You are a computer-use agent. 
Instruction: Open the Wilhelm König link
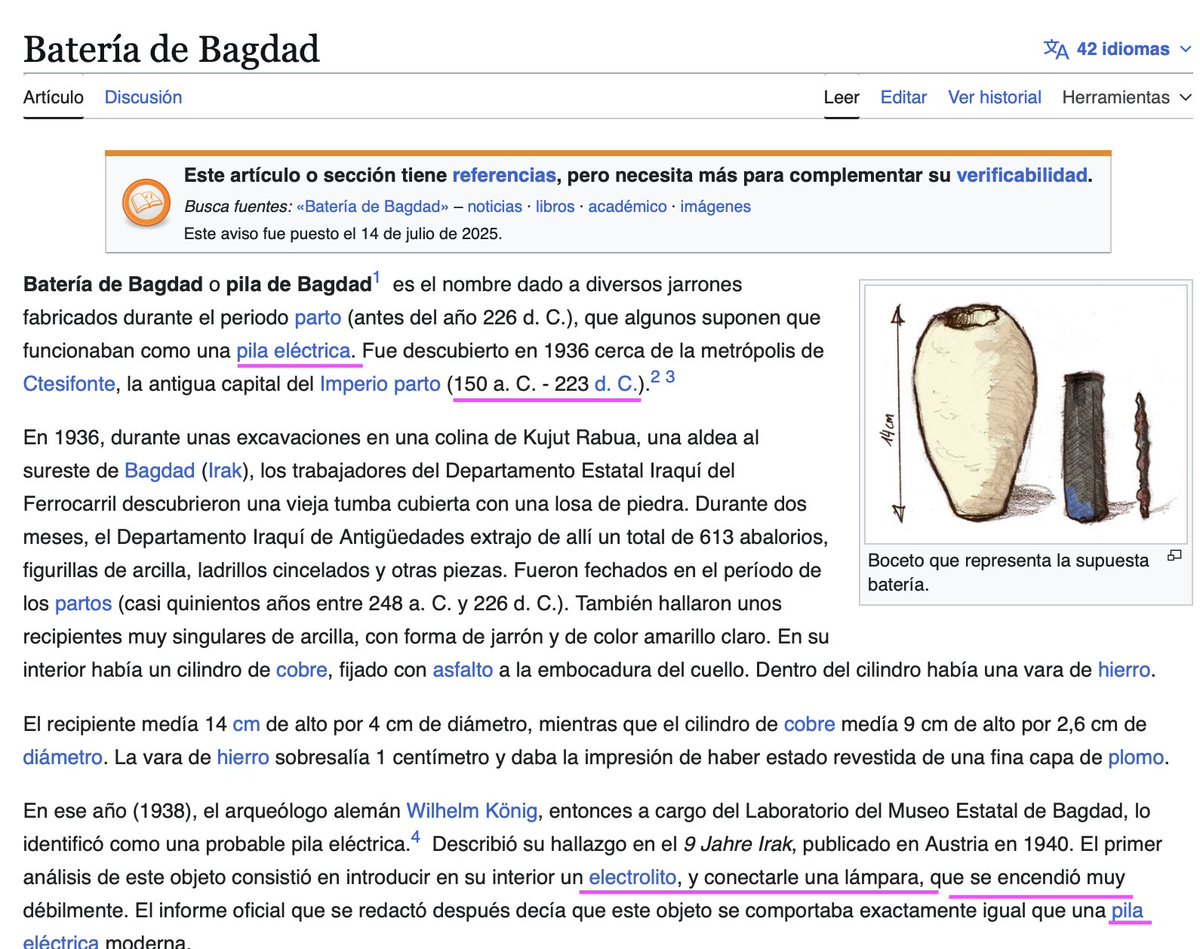[472, 811]
